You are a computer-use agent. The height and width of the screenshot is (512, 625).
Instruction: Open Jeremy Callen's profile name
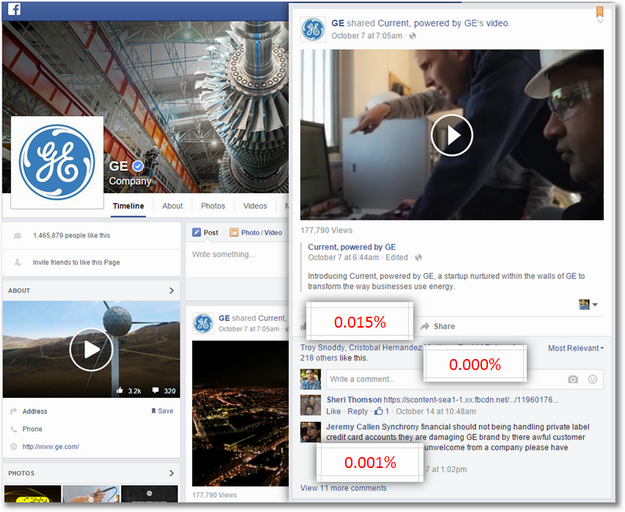pyautogui.click(x=353, y=427)
